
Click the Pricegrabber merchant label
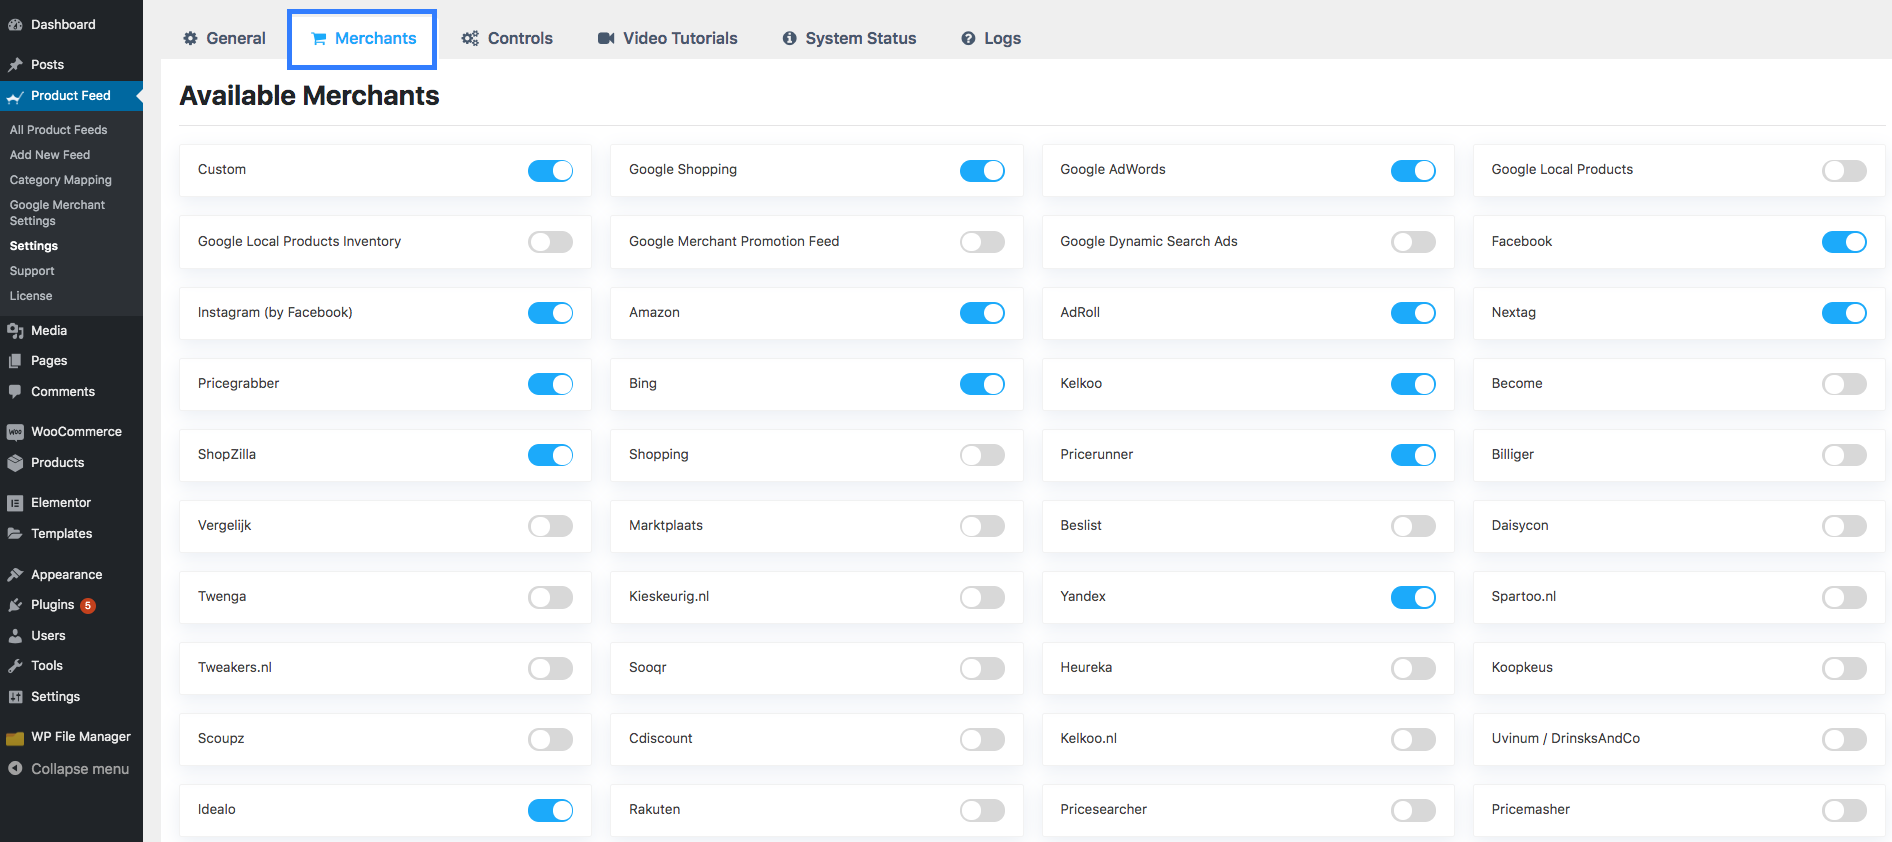[238, 383]
